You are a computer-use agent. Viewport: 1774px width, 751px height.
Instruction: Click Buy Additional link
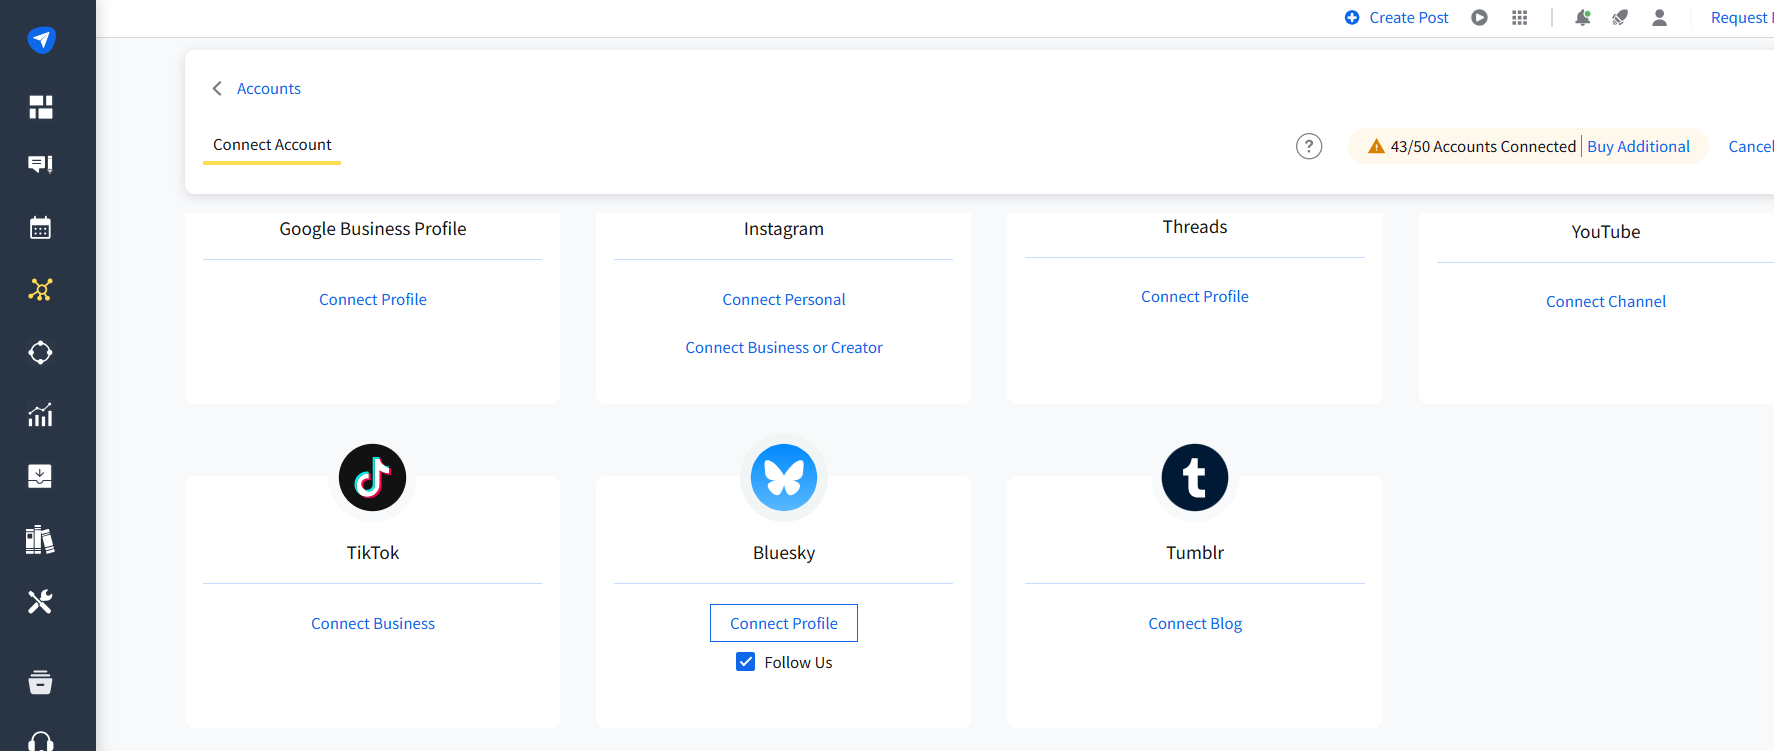pyautogui.click(x=1638, y=147)
